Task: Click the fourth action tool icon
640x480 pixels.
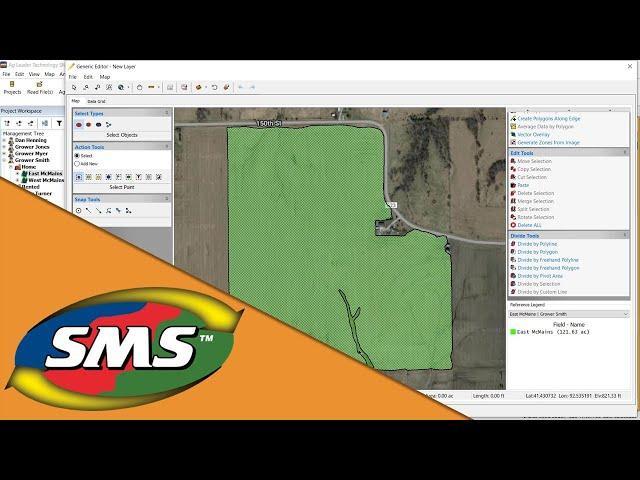Action: pyautogui.click(x=109, y=177)
